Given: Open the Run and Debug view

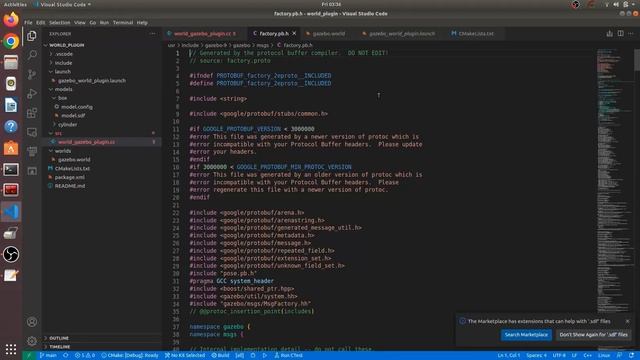Looking at the screenshot, I should point(32,93).
